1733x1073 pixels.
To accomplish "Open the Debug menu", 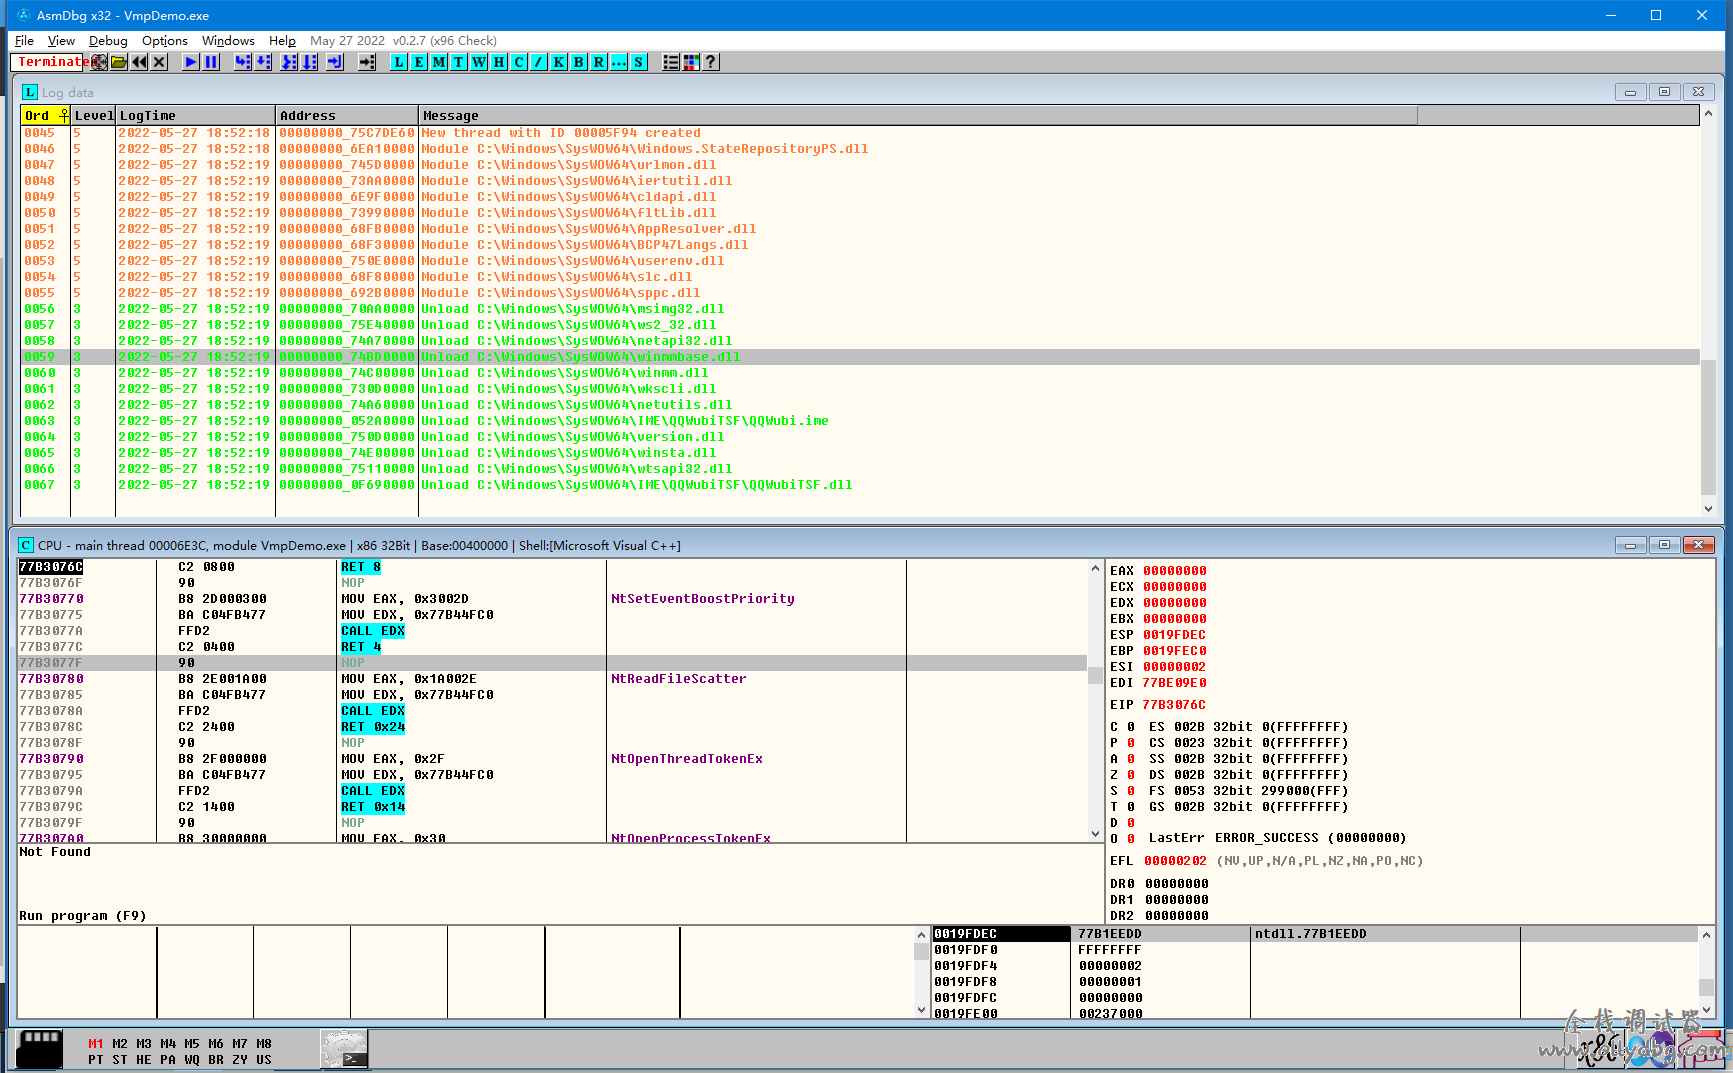I will [x=108, y=41].
